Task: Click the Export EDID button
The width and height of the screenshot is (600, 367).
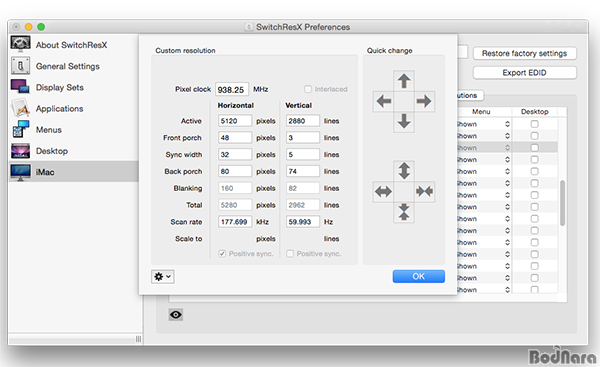Action: tap(524, 73)
